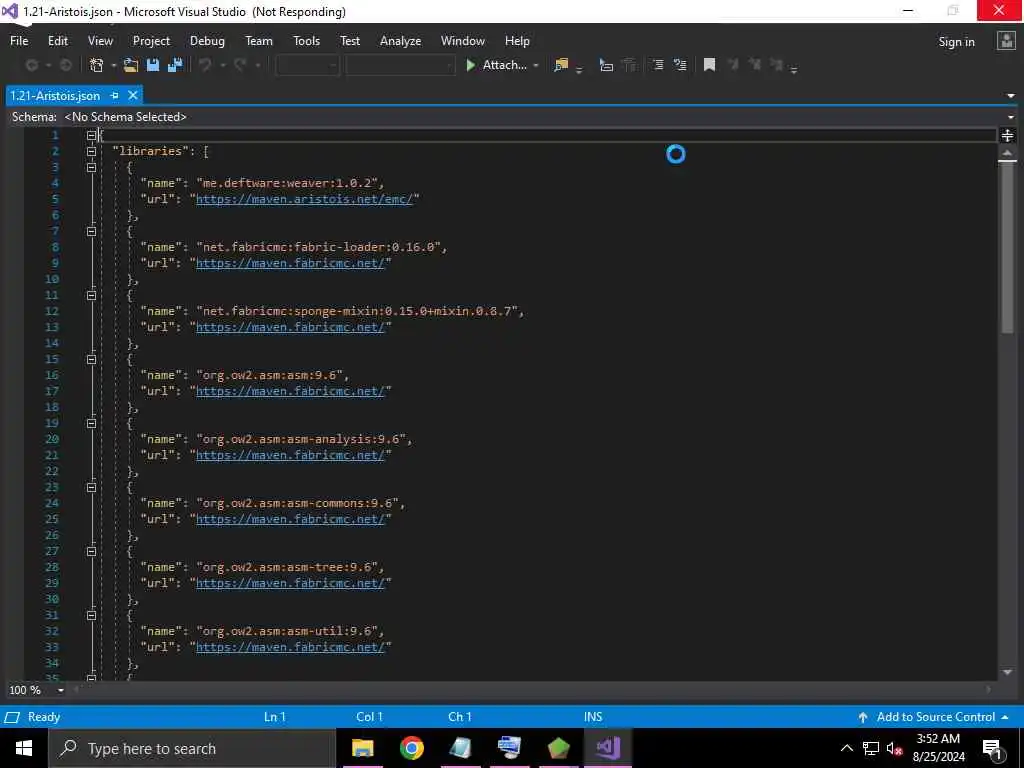This screenshot has height=768, width=1024.
Task: Follow the maven.fabricmc.net link on line 9
Action: tap(291, 263)
